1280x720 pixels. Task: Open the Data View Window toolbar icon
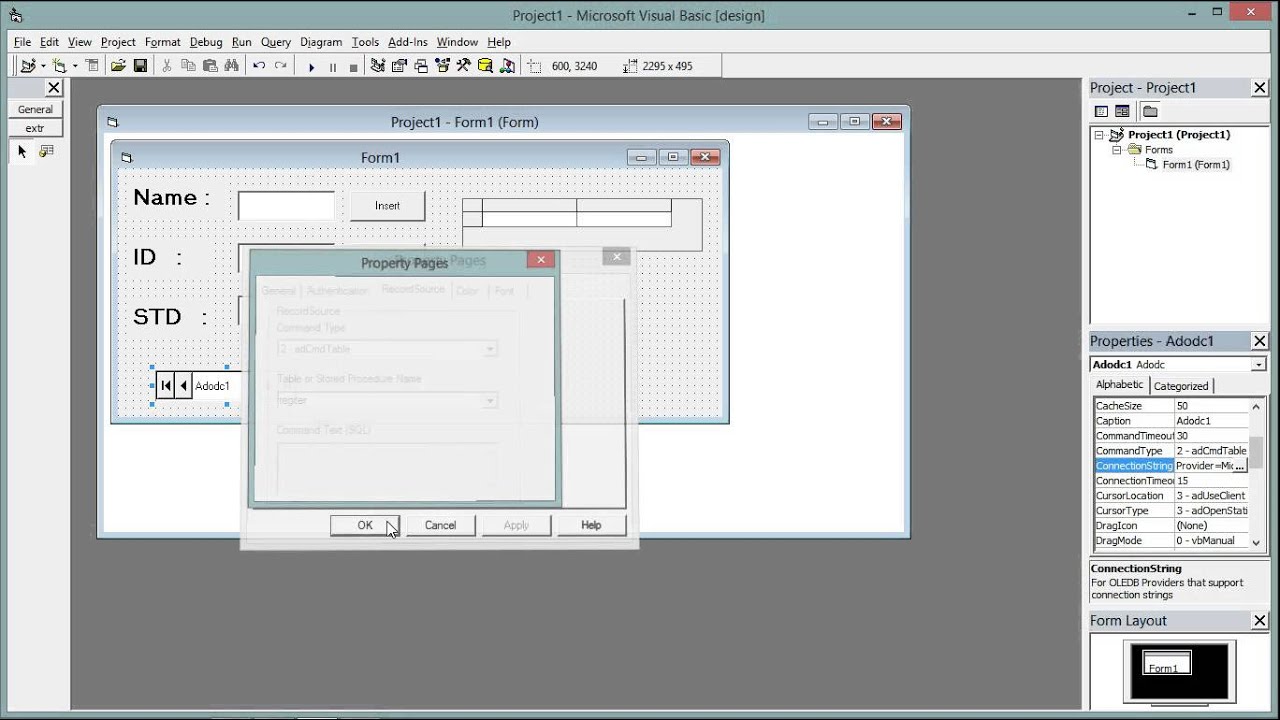tap(485, 66)
